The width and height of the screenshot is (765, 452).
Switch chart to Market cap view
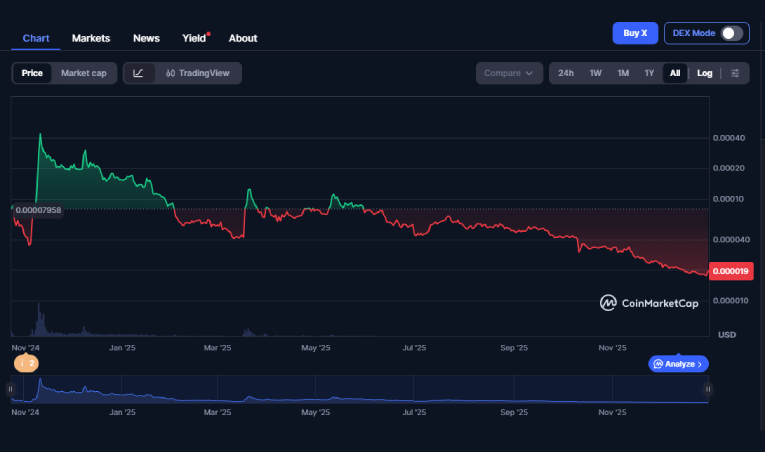tap(83, 73)
